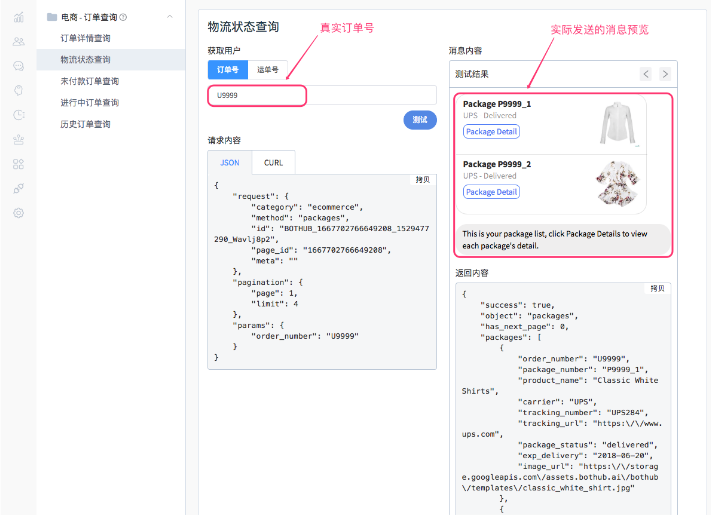The height and width of the screenshot is (526, 711).
Task: Click the 测试 button
Action: point(419,120)
